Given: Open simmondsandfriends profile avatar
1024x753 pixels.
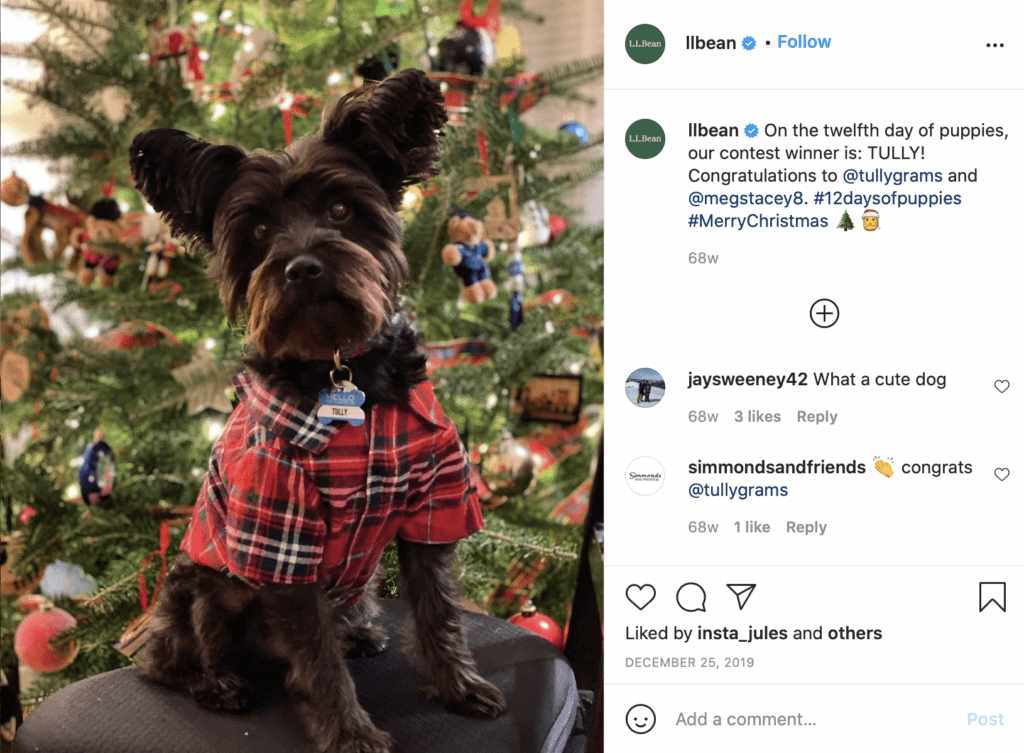Looking at the screenshot, I should [x=645, y=475].
